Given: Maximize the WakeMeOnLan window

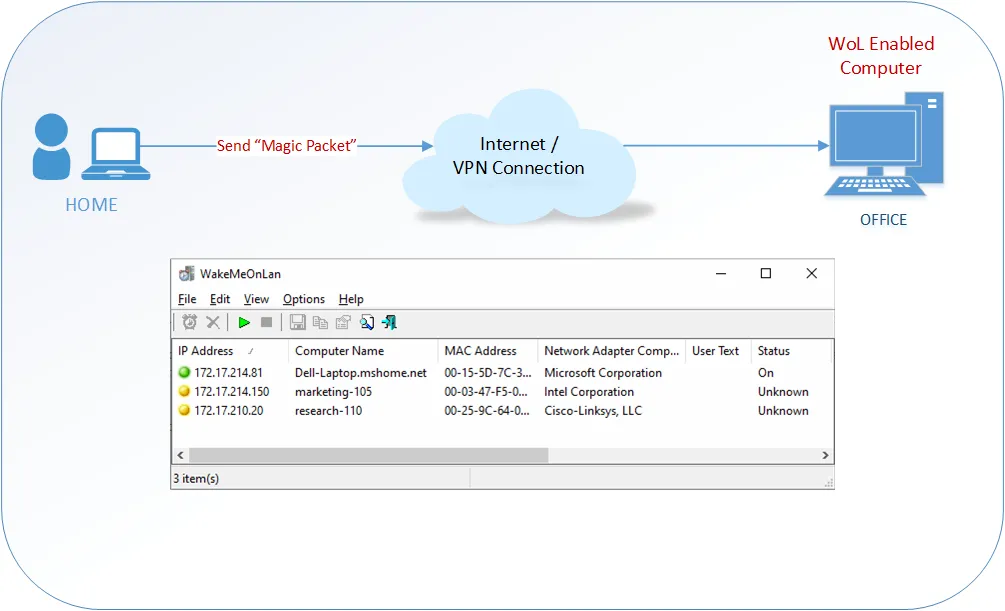Looking at the screenshot, I should point(766,274).
